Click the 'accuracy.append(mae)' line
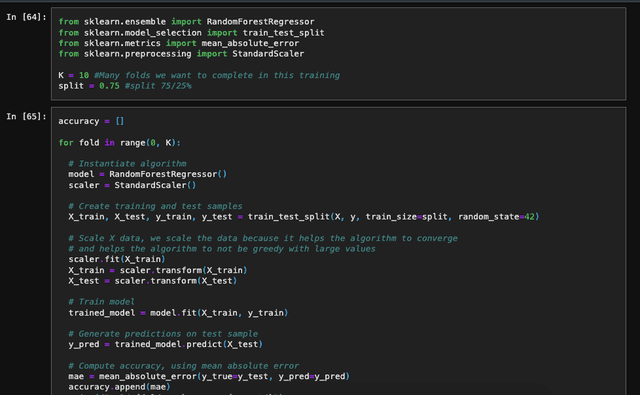Screen dimensions: 640x395 pyautogui.click(x=119, y=387)
